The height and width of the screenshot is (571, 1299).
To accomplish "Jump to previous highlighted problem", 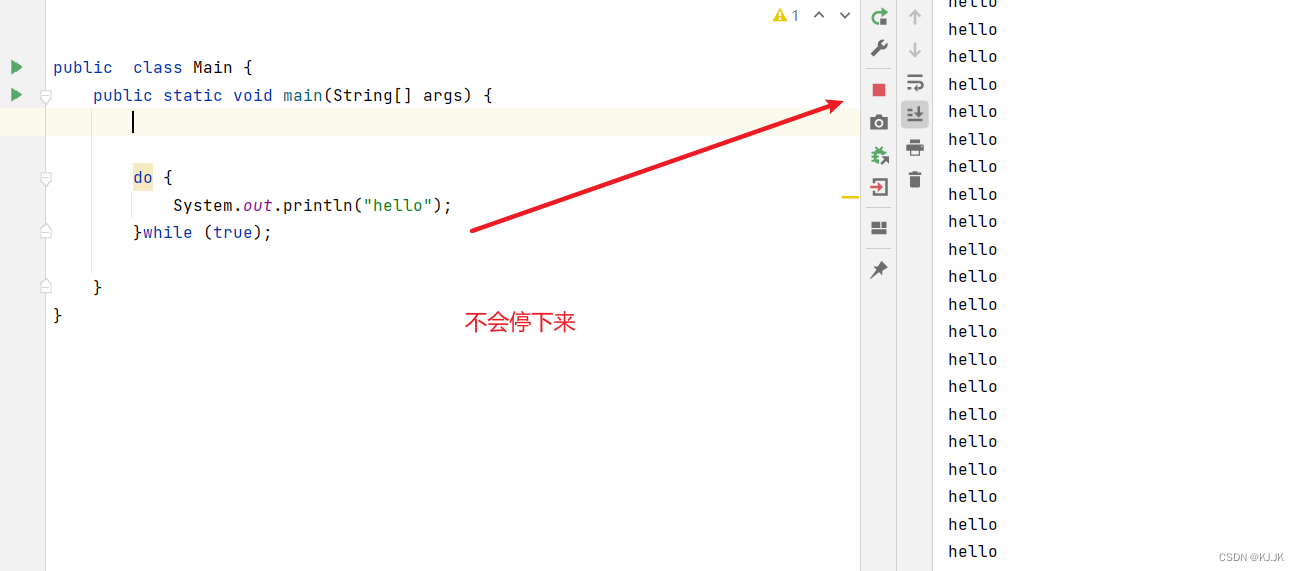I will tap(819, 15).
